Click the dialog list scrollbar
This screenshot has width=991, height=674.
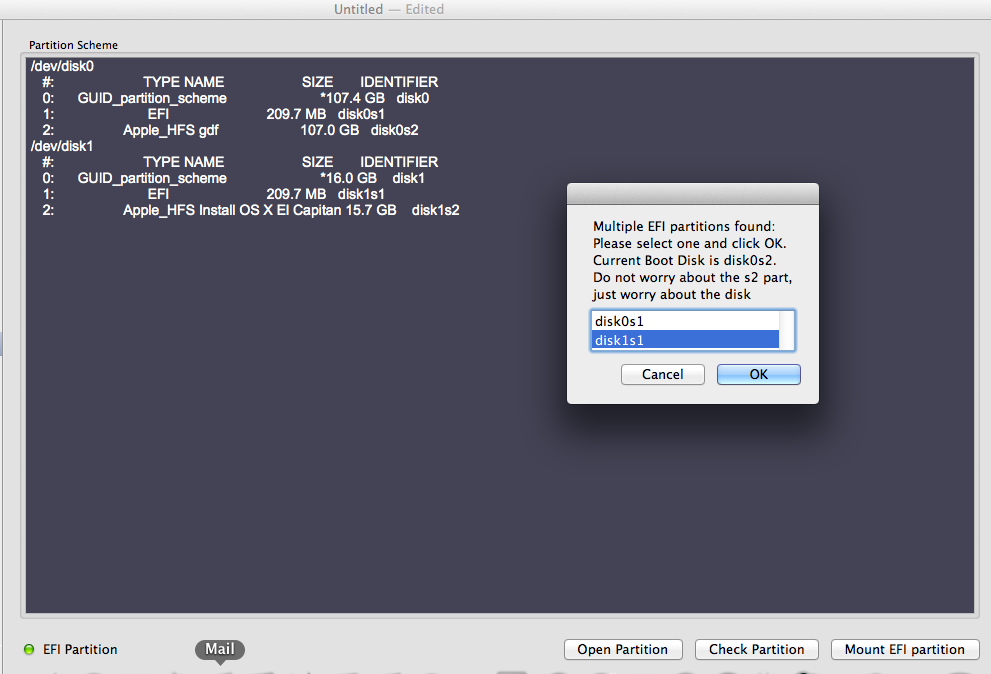pos(786,330)
